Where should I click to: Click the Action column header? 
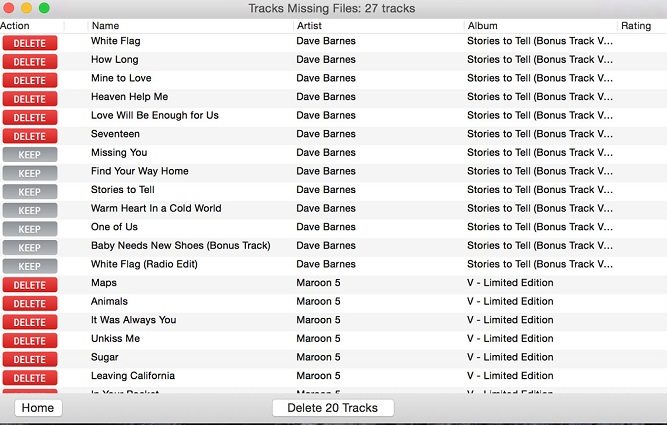[x=15, y=26]
